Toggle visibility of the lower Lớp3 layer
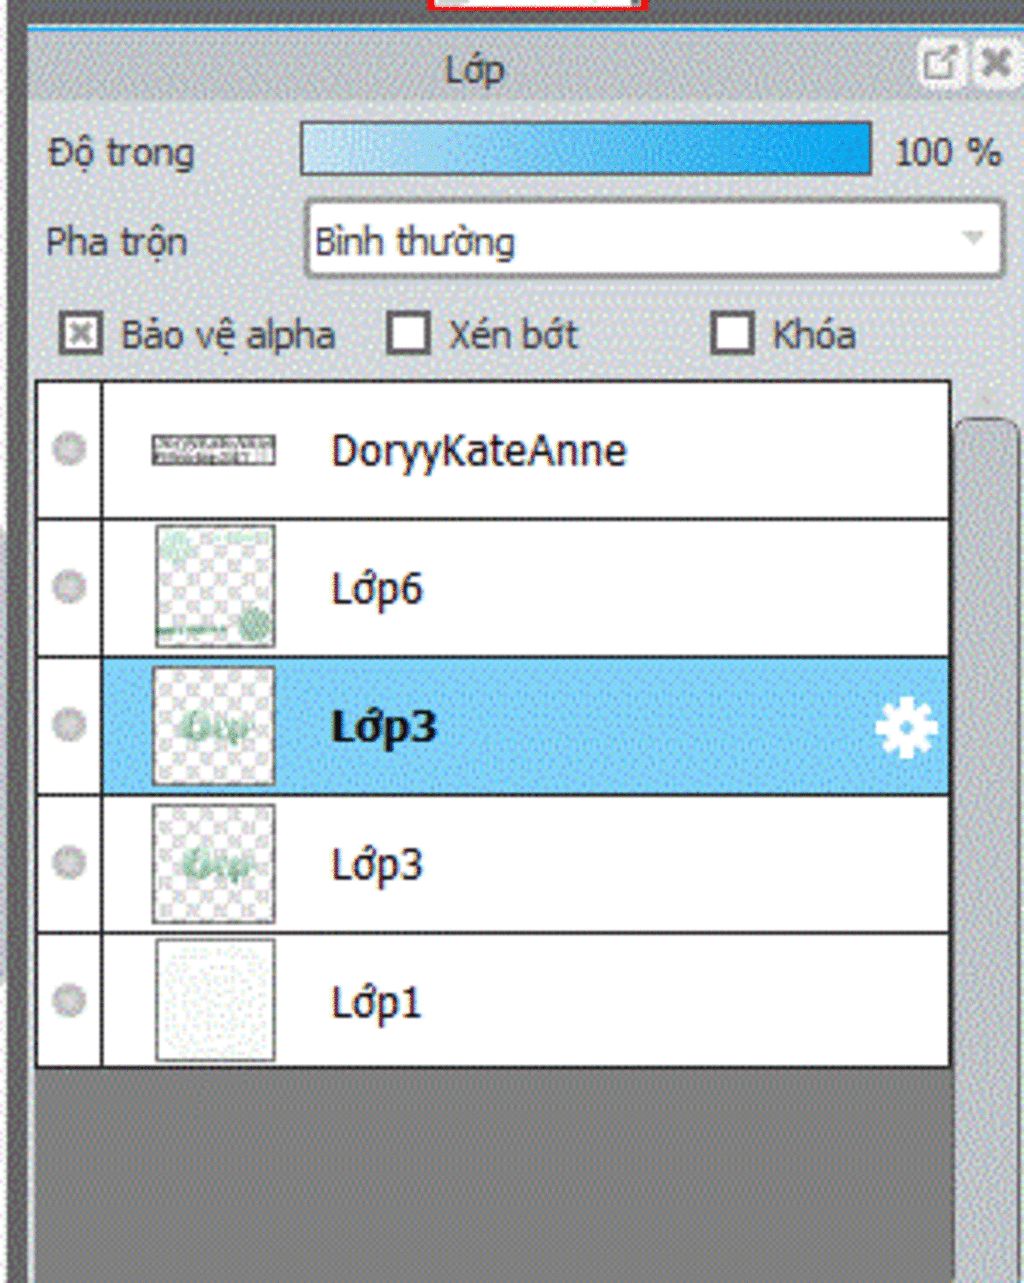The height and width of the screenshot is (1283, 1024). (69, 861)
